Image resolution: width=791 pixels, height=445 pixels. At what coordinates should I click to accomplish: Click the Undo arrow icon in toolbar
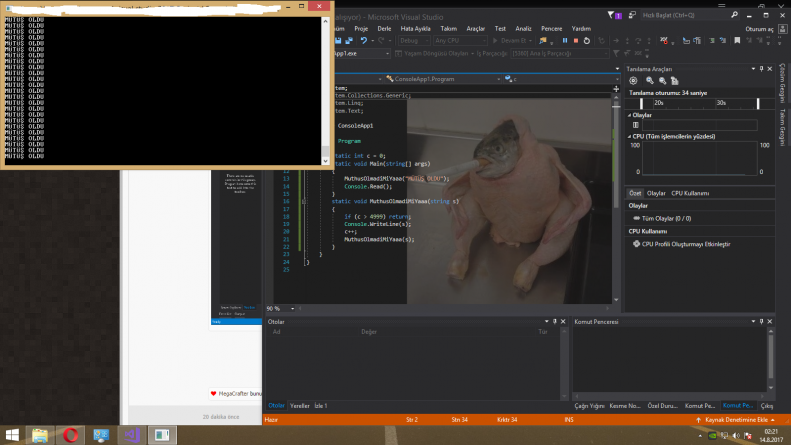pyautogui.click(x=363, y=41)
